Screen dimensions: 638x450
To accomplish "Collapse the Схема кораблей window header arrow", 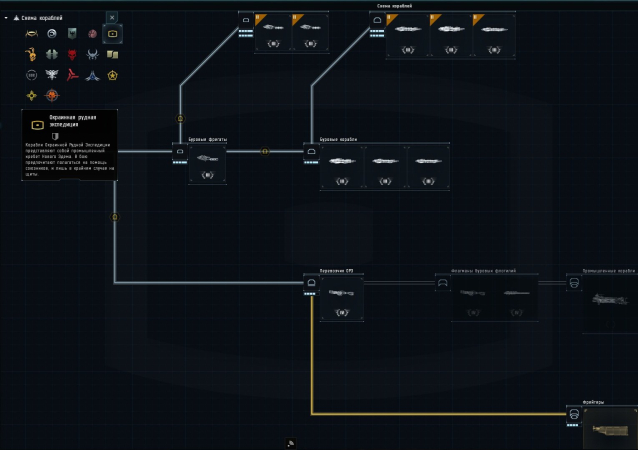I will (x=6, y=18).
